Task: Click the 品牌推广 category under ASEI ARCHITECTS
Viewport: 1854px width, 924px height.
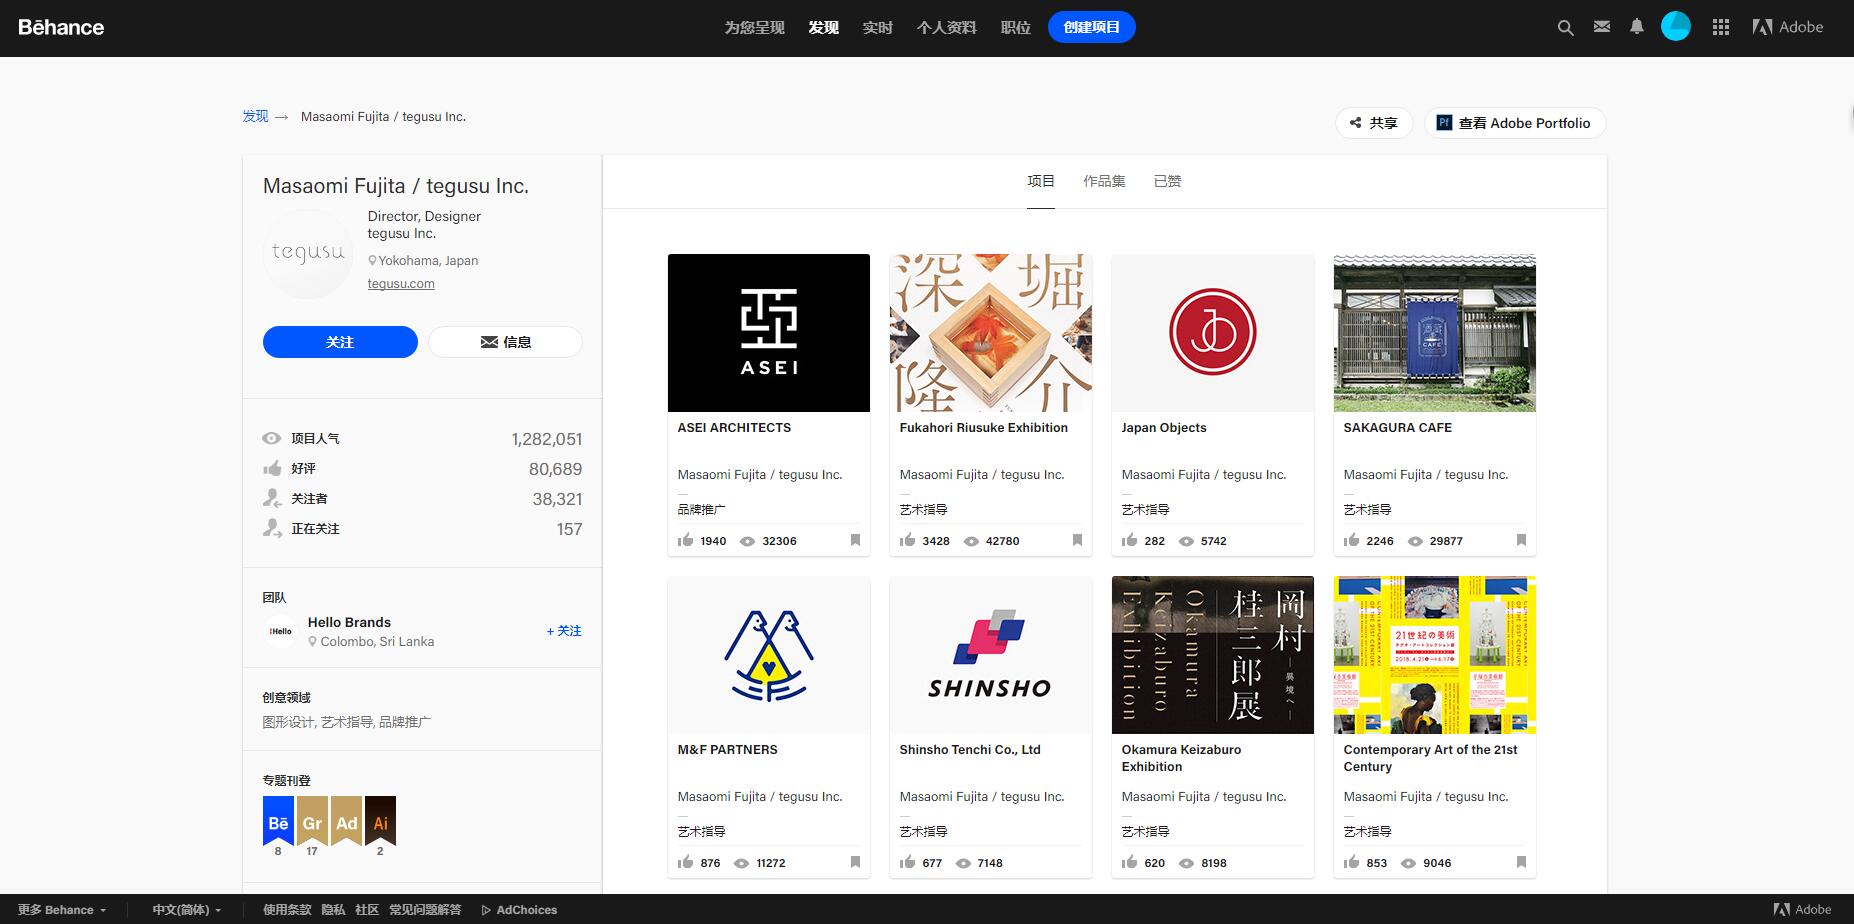Action: coord(701,509)
